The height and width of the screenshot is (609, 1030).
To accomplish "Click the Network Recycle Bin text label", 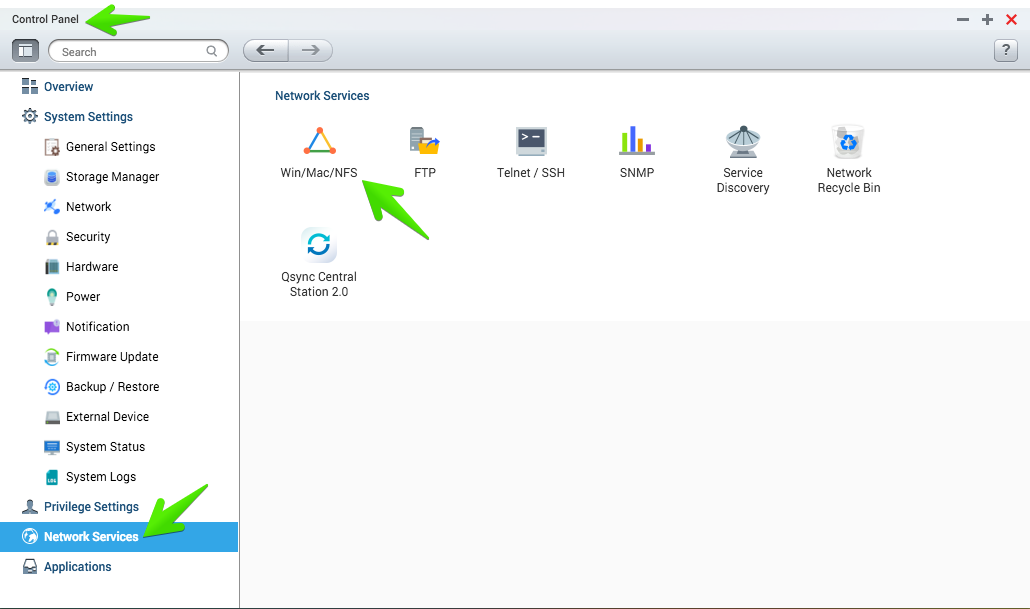I will 849,180.
